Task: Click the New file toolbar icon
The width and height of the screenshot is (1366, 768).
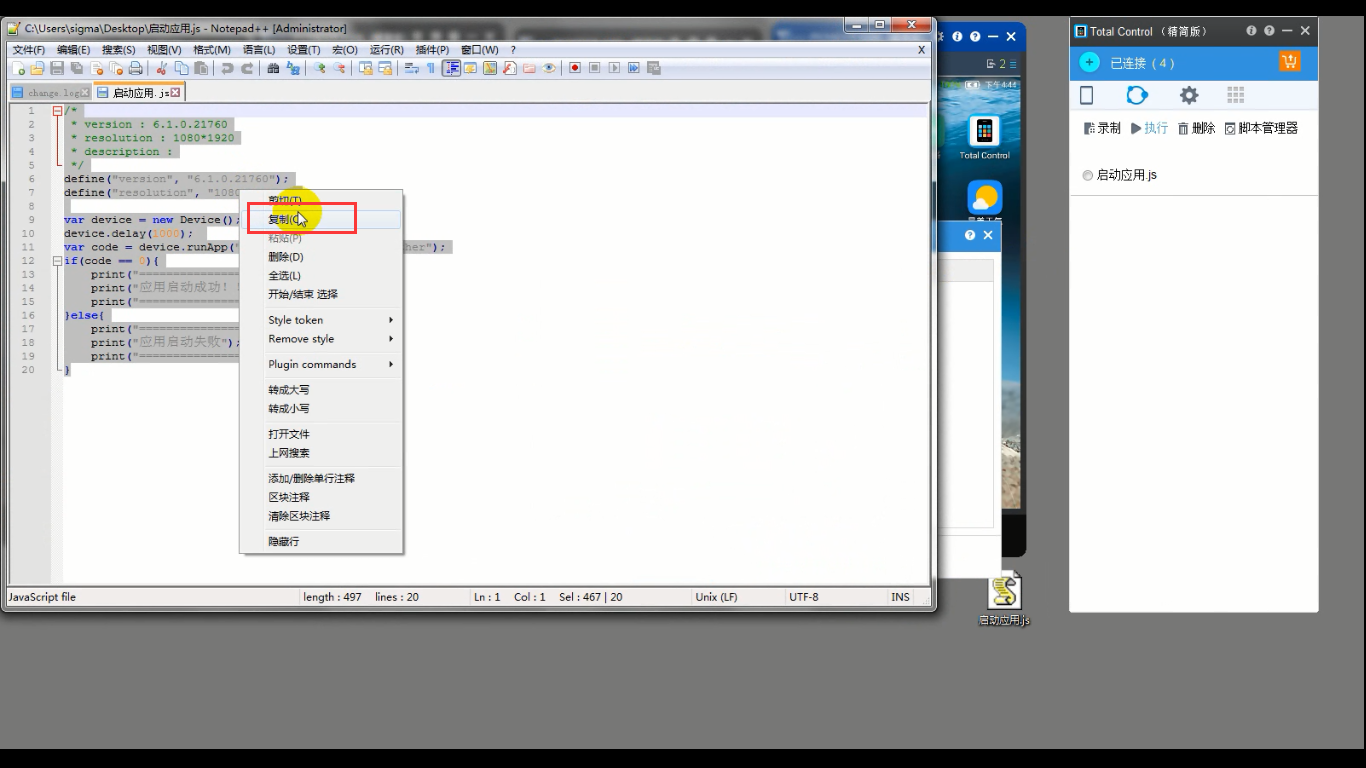Action: pyautogui.click(x=18, y=68)
